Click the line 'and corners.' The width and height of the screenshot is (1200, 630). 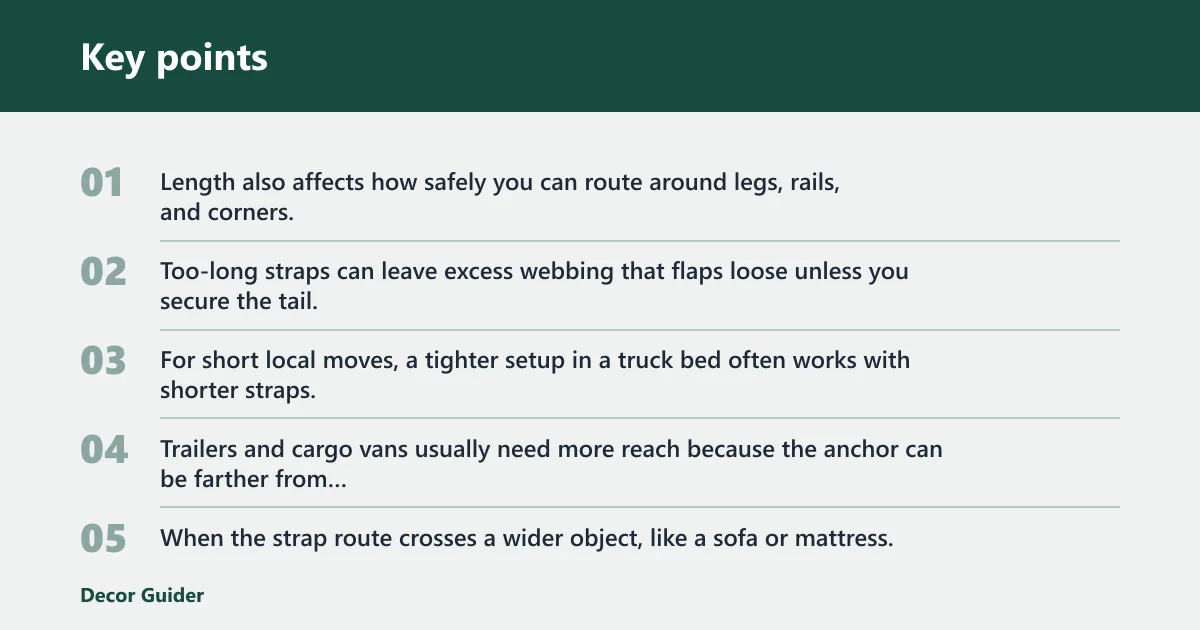pos(226,212)
